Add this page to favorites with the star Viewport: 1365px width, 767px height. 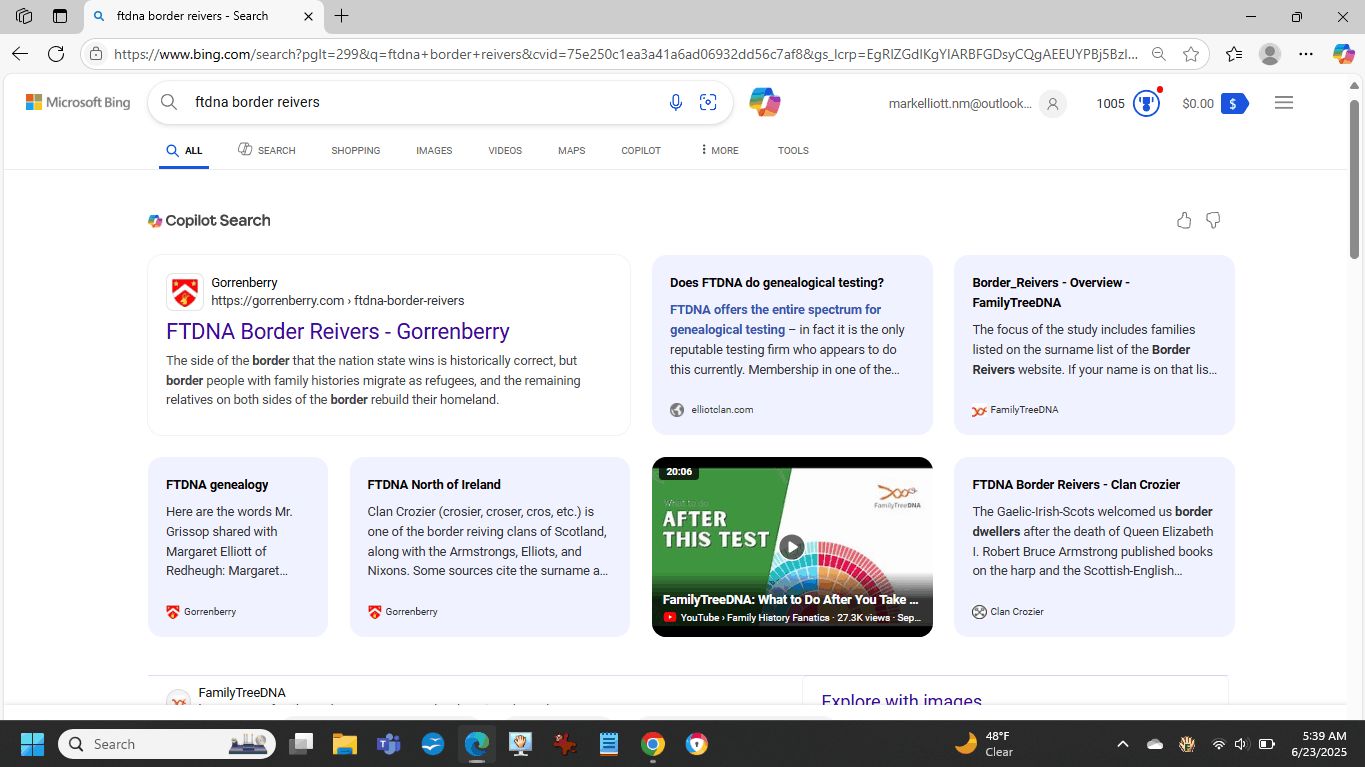click(x=1190, y=54)
